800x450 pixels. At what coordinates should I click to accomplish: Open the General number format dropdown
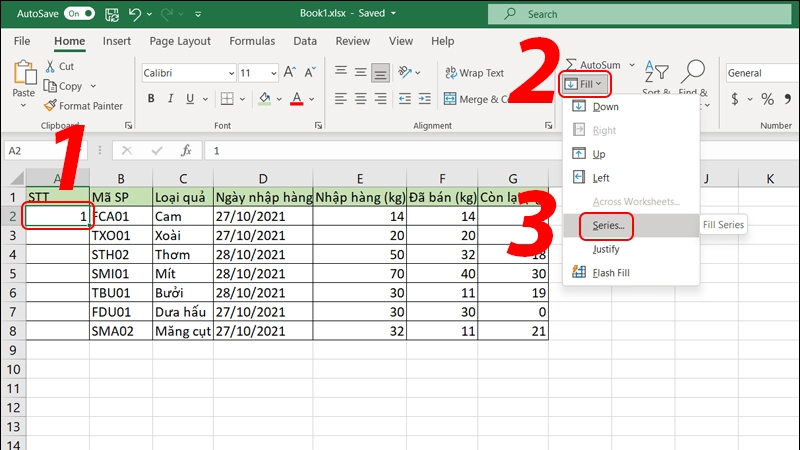pyautogui.click(x=760, y=73)
